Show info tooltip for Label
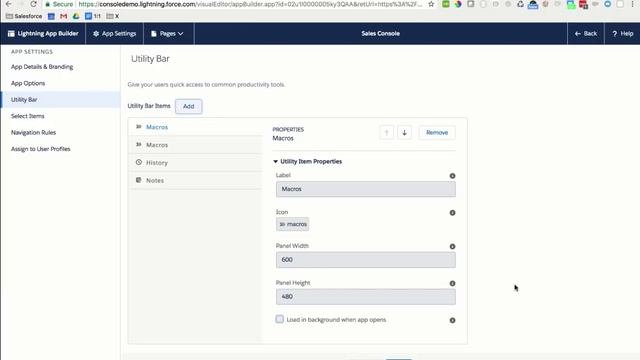Screen dimensions: 640x360 (452, 176)
